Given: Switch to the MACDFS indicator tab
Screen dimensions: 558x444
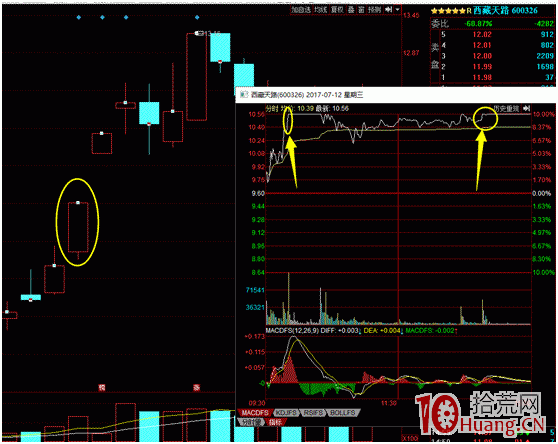Looking at the screenshot, I should coord(255,413).
